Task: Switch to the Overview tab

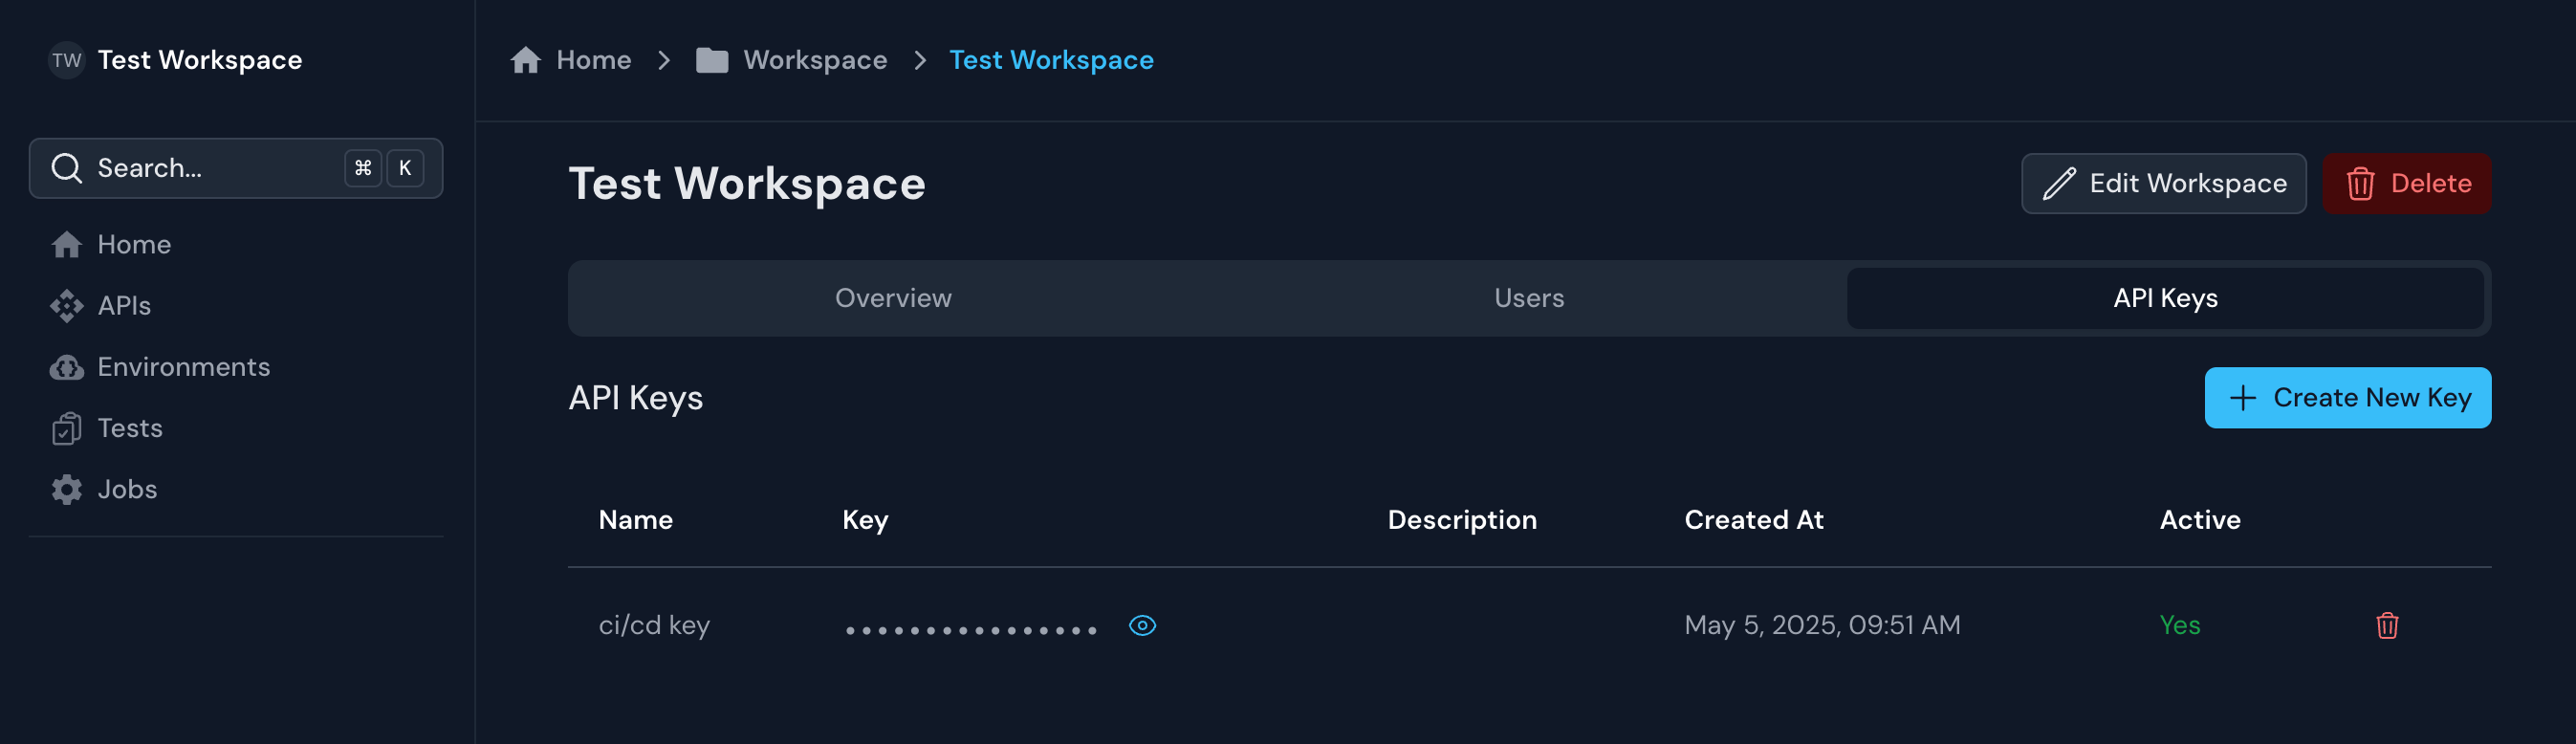Action: click(x=893, y=298)
